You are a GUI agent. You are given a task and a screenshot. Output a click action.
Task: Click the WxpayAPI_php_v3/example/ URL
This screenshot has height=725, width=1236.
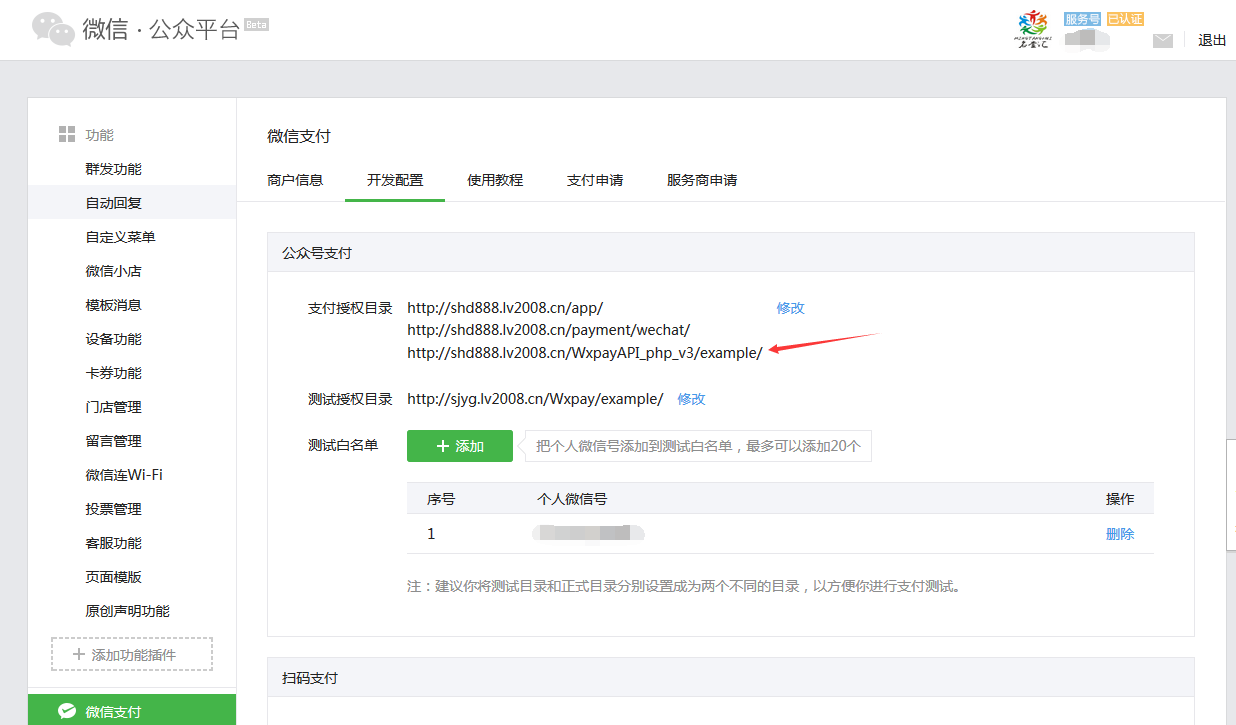[585, 352]
